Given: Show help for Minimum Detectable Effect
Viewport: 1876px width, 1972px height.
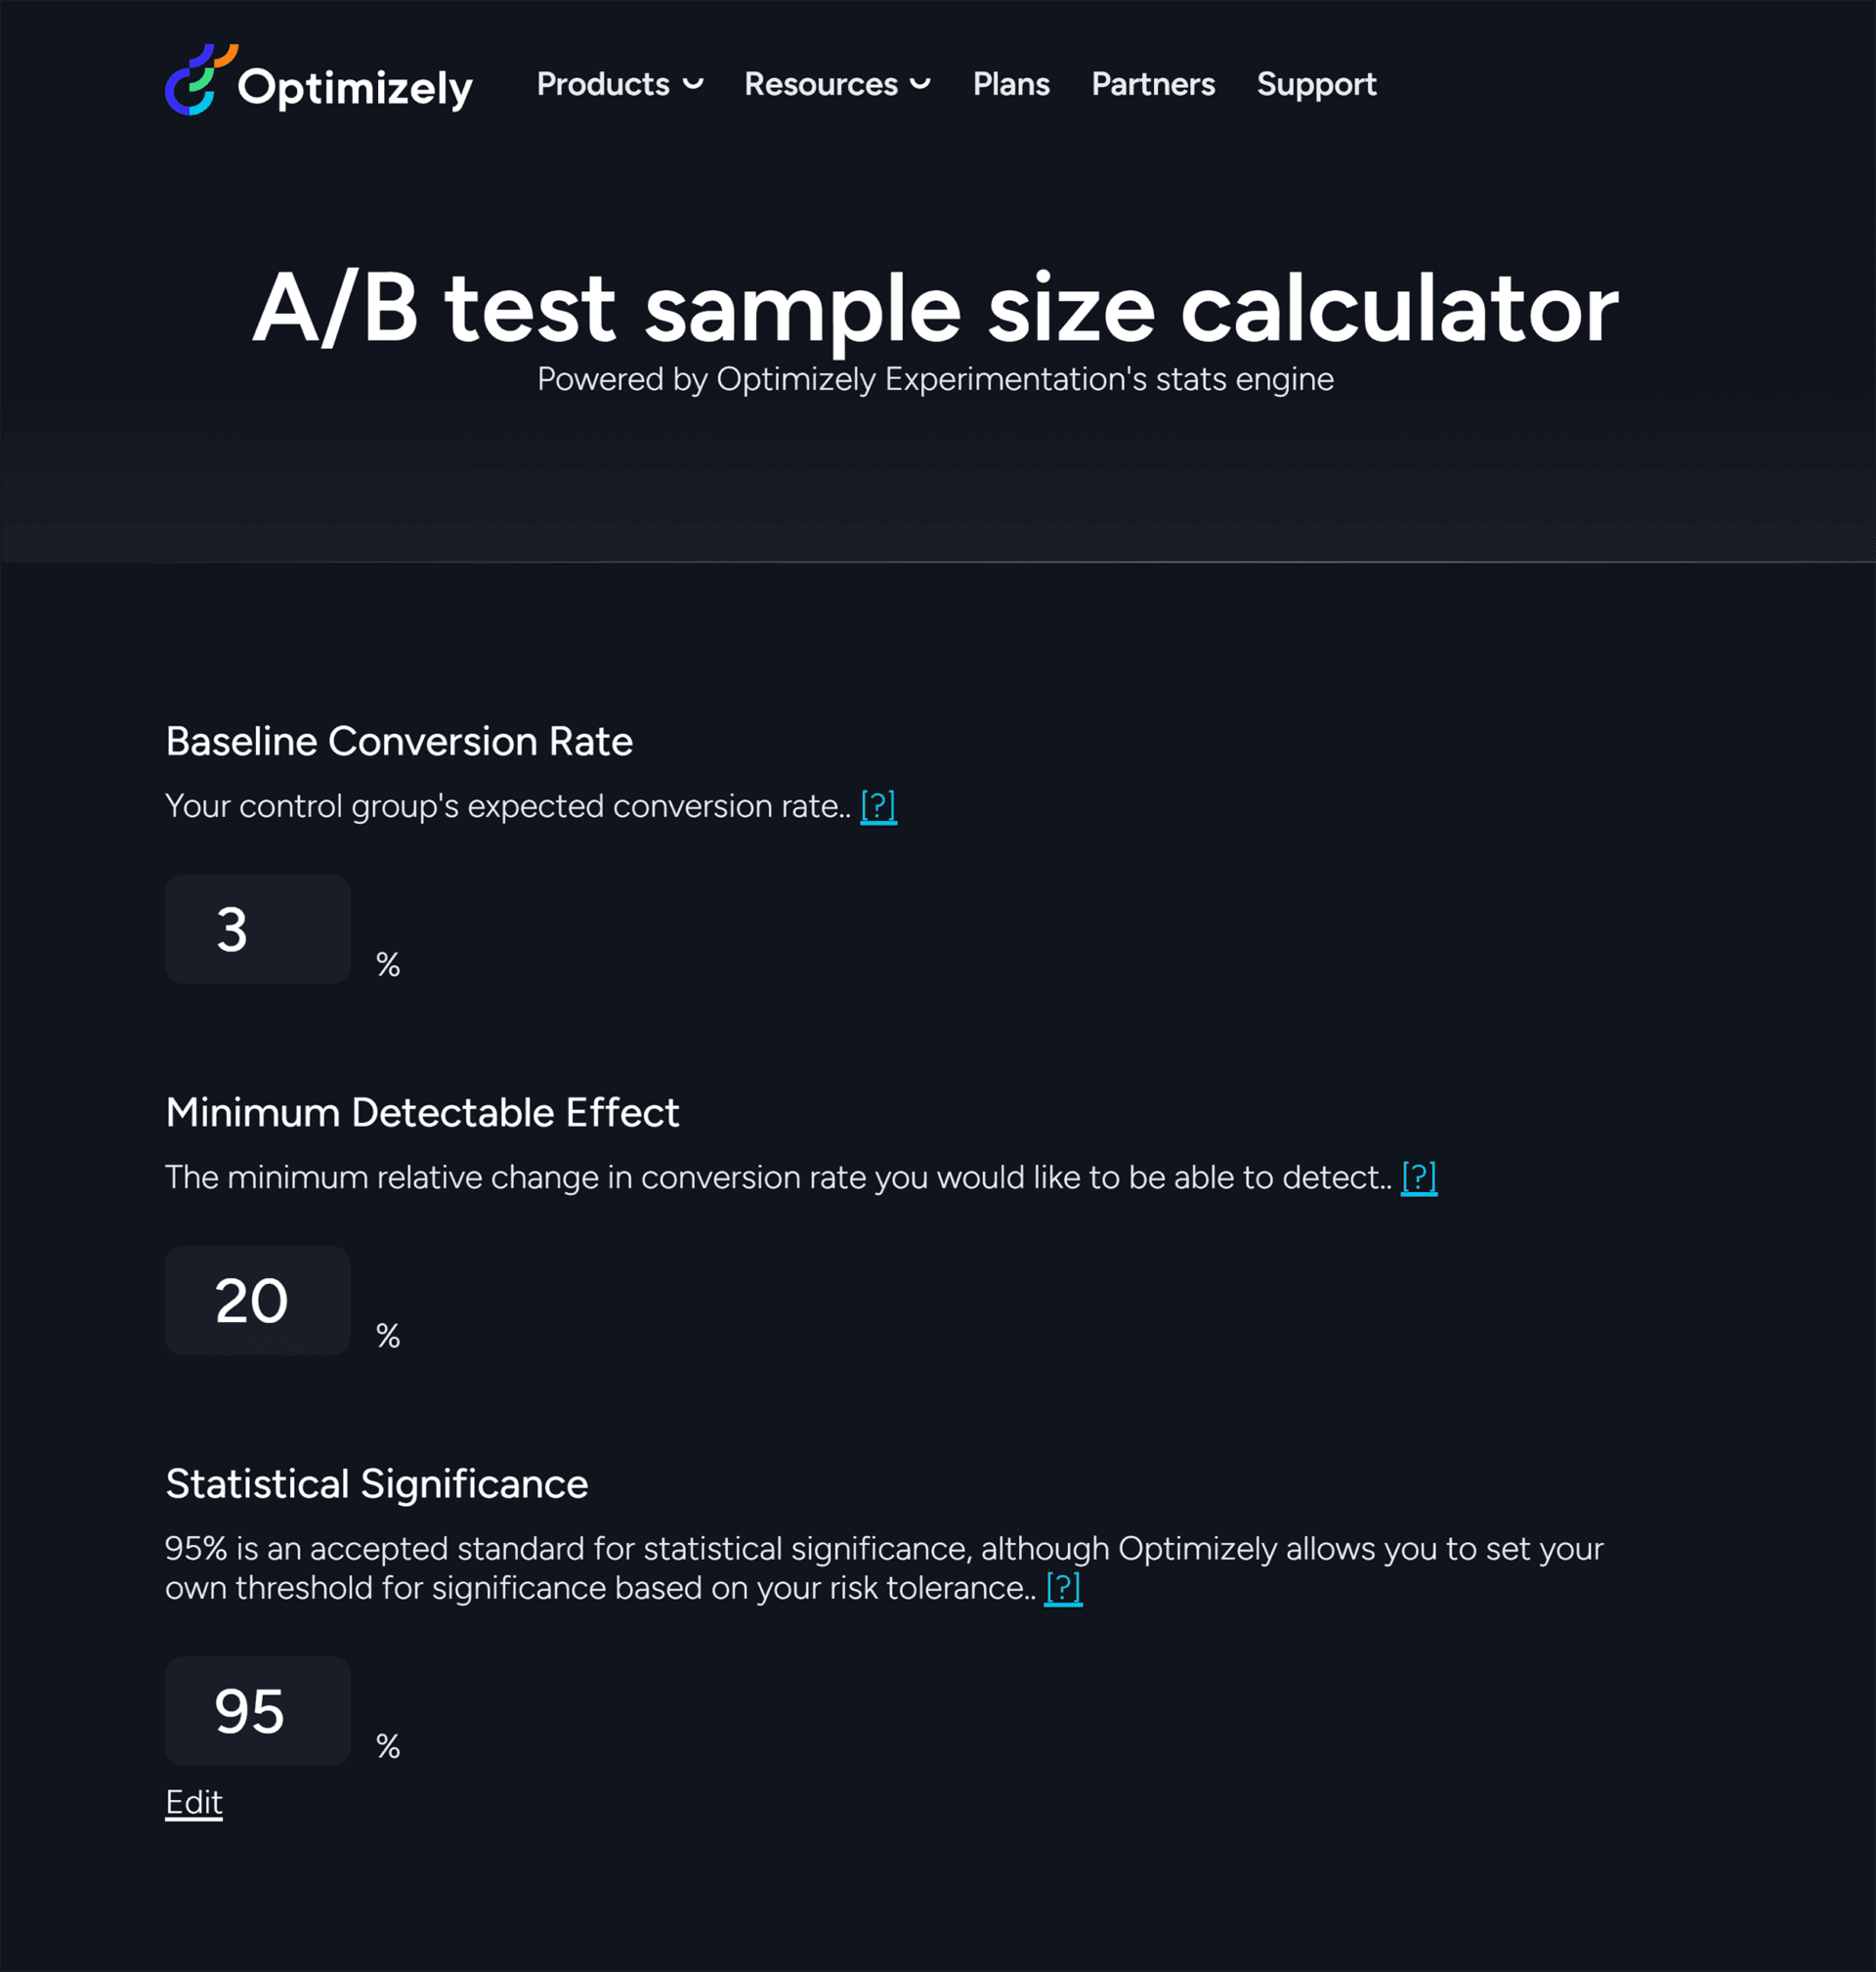Looking at the screenshot, I should pyautogui.click(x=1418, y=1177).
